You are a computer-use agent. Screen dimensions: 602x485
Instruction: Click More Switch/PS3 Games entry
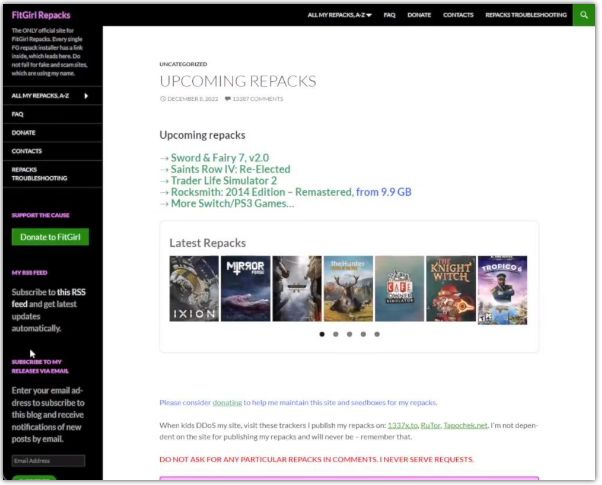(x=232, y=204)
